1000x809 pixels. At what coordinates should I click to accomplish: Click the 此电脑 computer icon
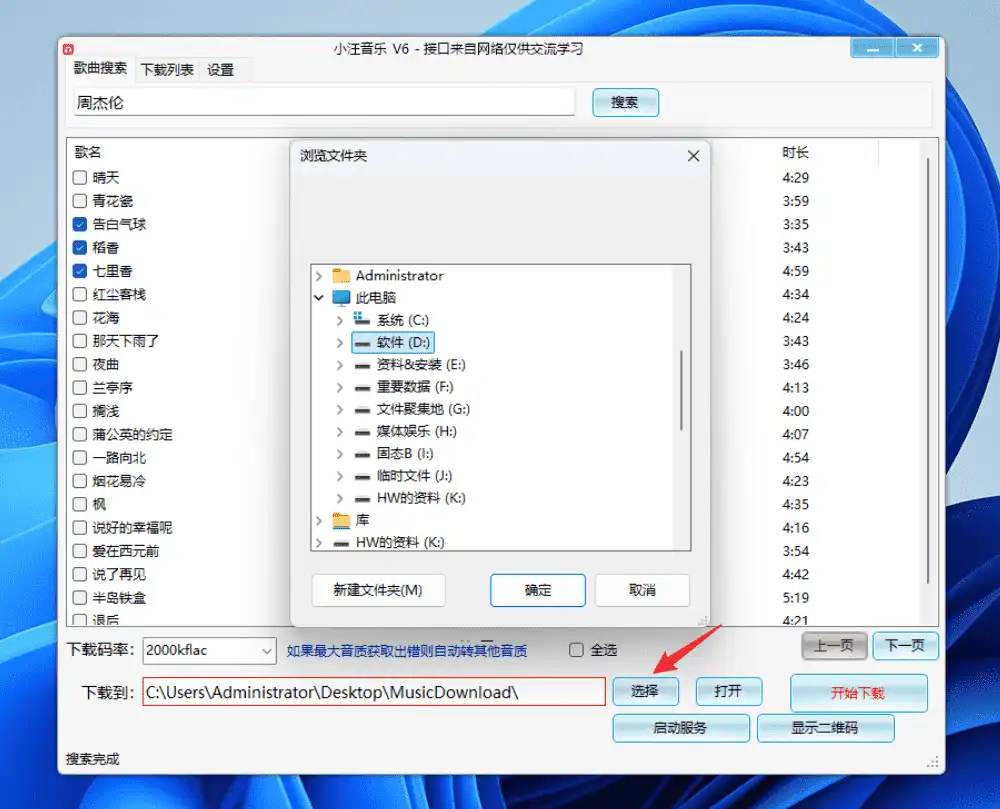pos(341,298)
